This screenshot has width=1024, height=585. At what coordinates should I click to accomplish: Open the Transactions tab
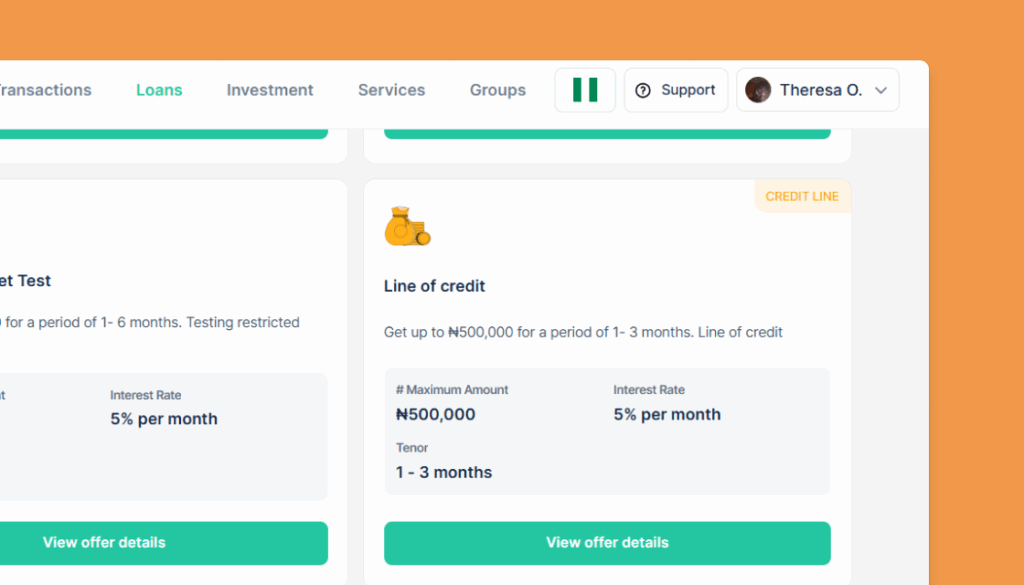click(x=44, y=90)
